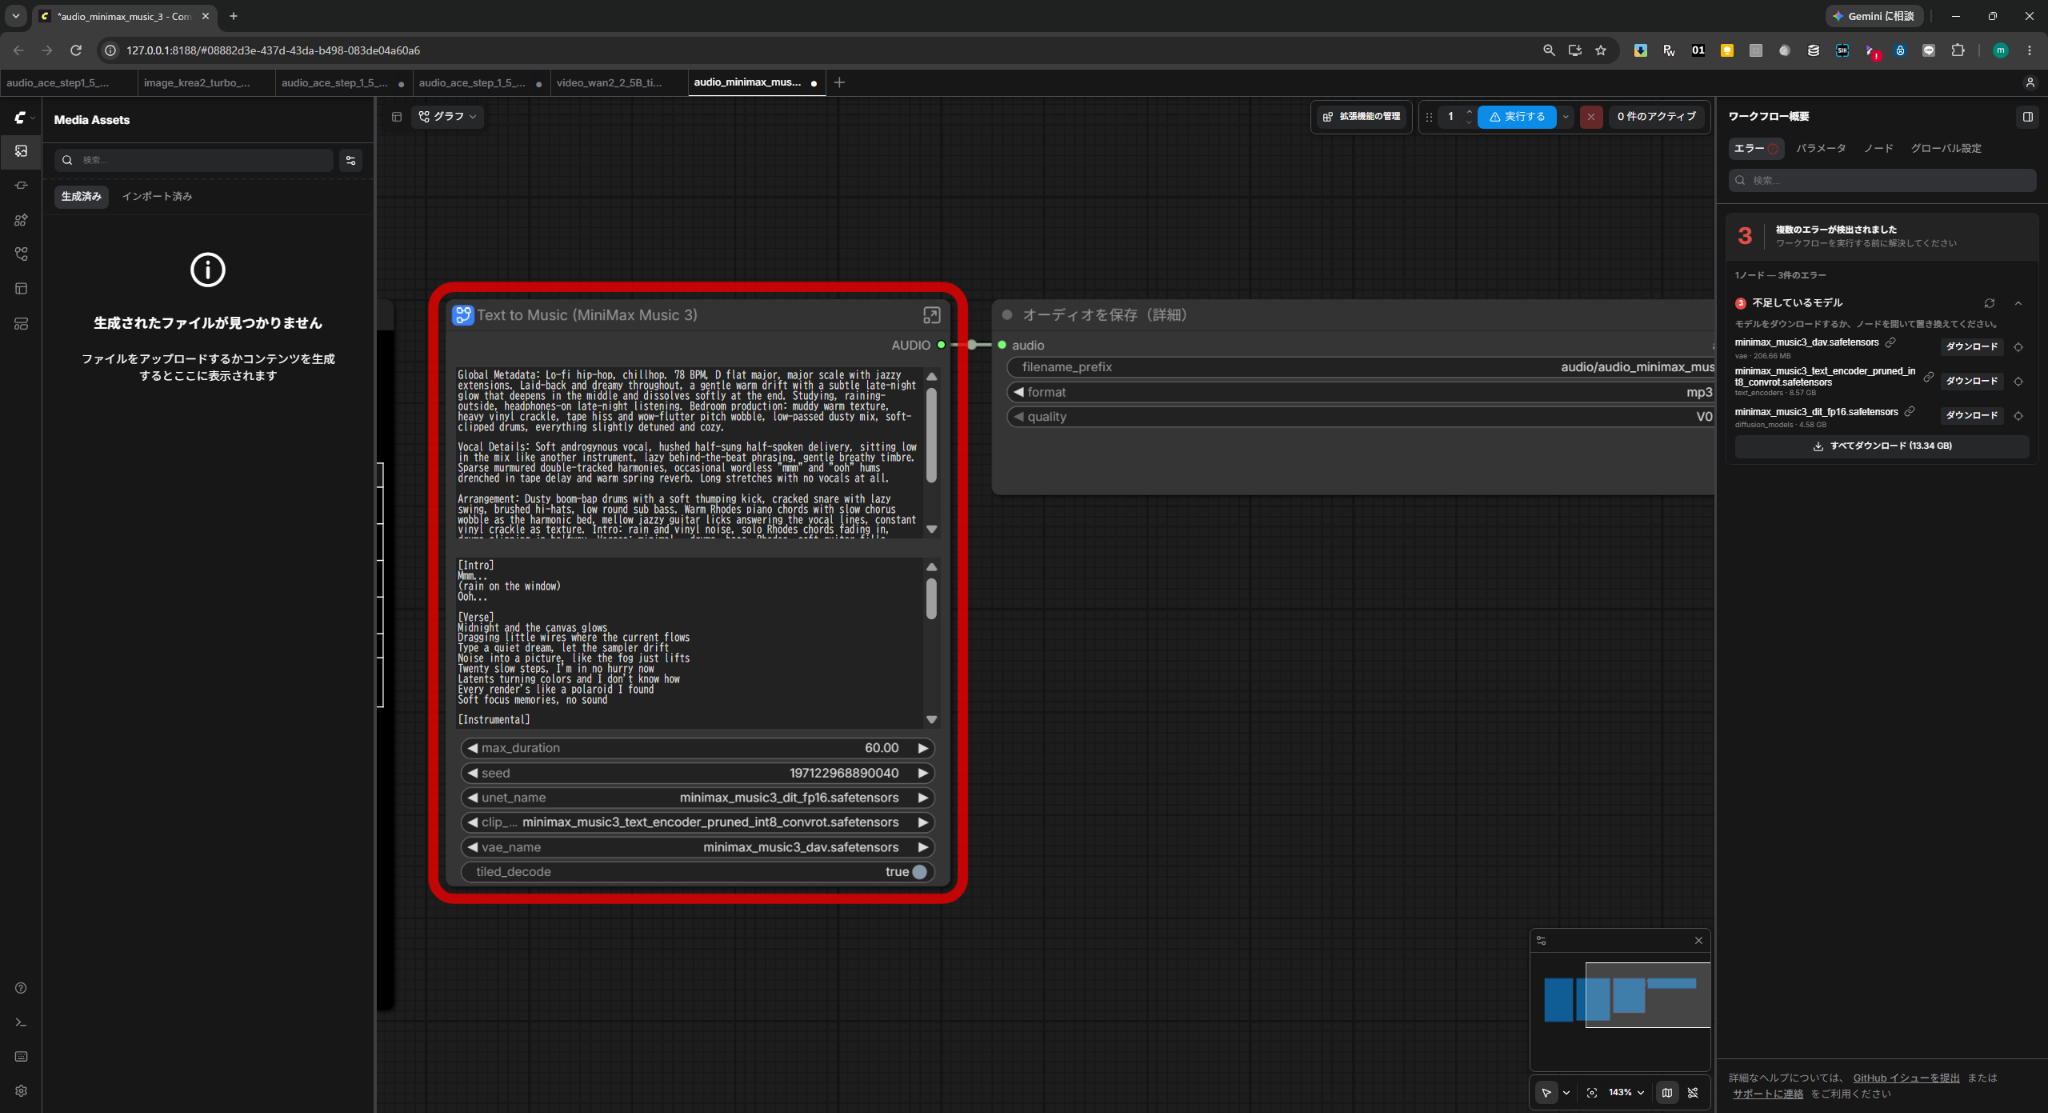2048x1113 pixels.
Task: Open the サポートに連絡 link
Action: pyautogui.click(x=1768, y=1094)
